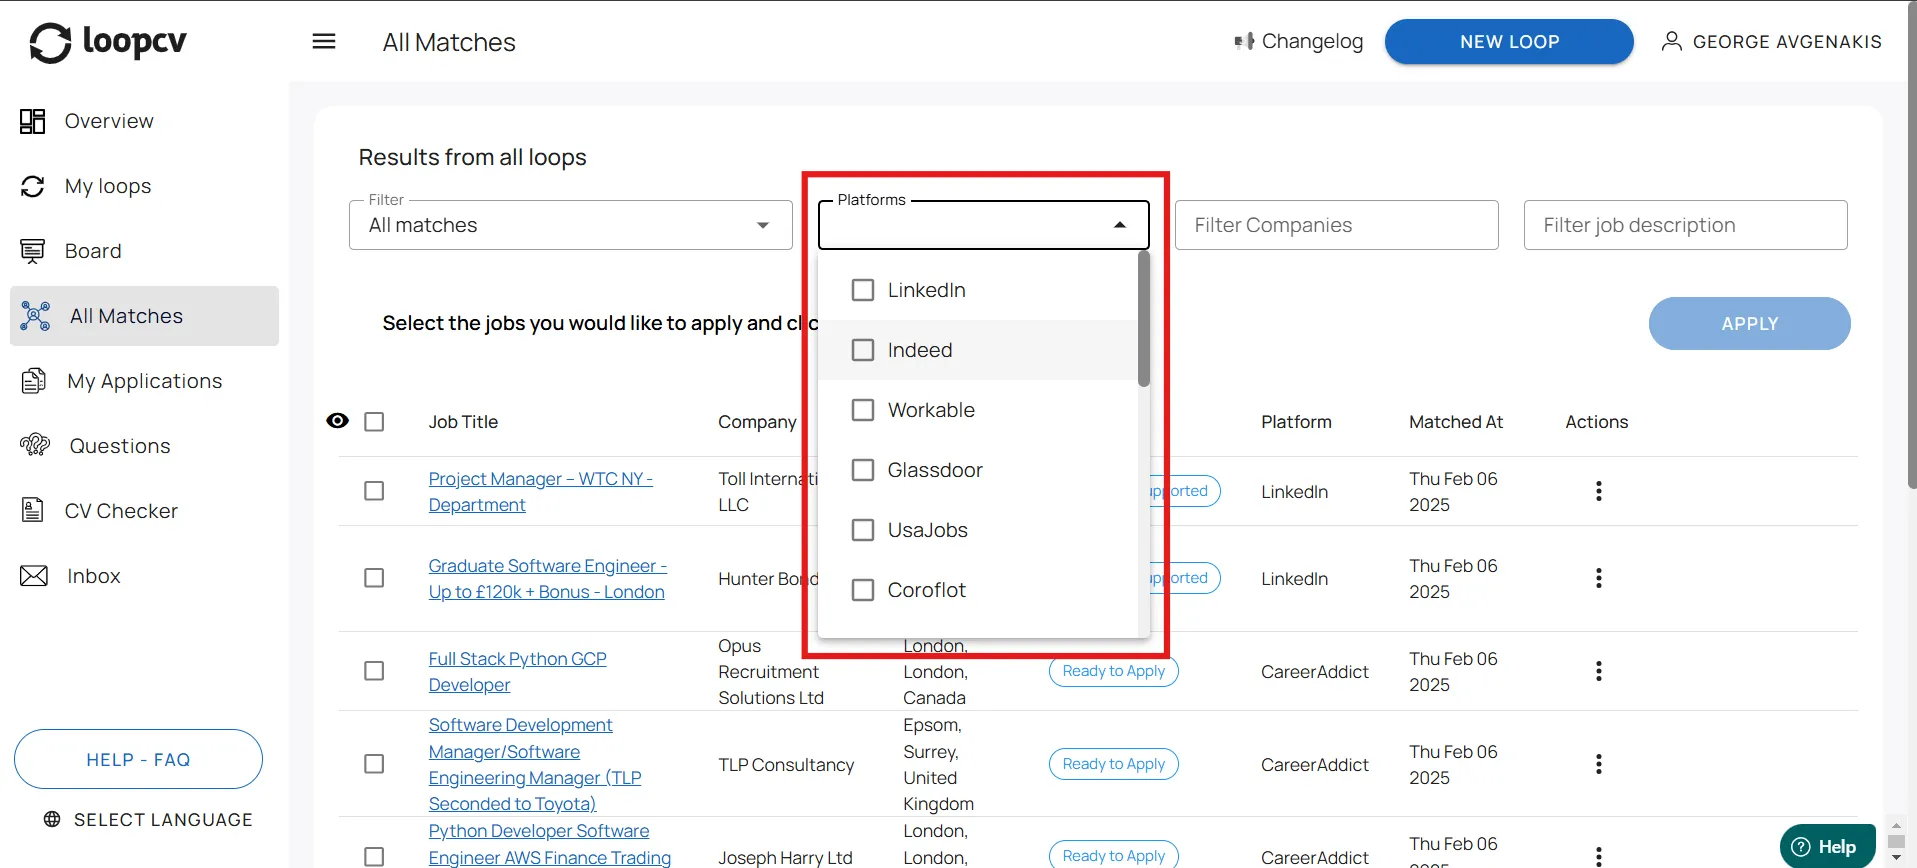
Task: Open the CV Checker page
Action: click(x=145, y=511)
